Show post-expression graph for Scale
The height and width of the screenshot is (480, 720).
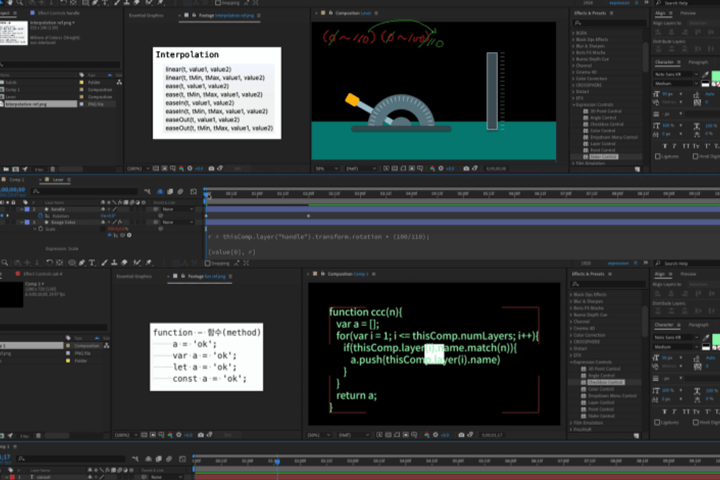[116, 235]
